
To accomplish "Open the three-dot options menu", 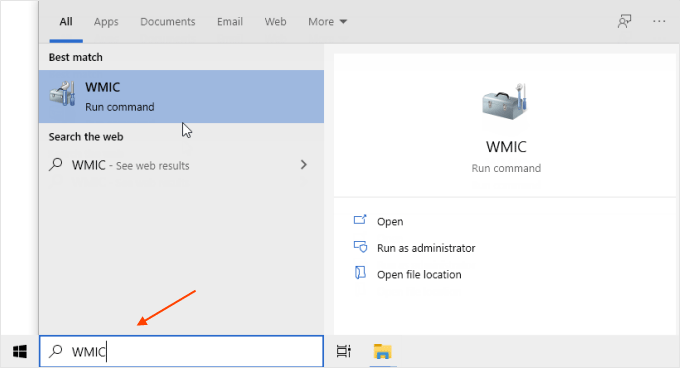I will (659, 21).
